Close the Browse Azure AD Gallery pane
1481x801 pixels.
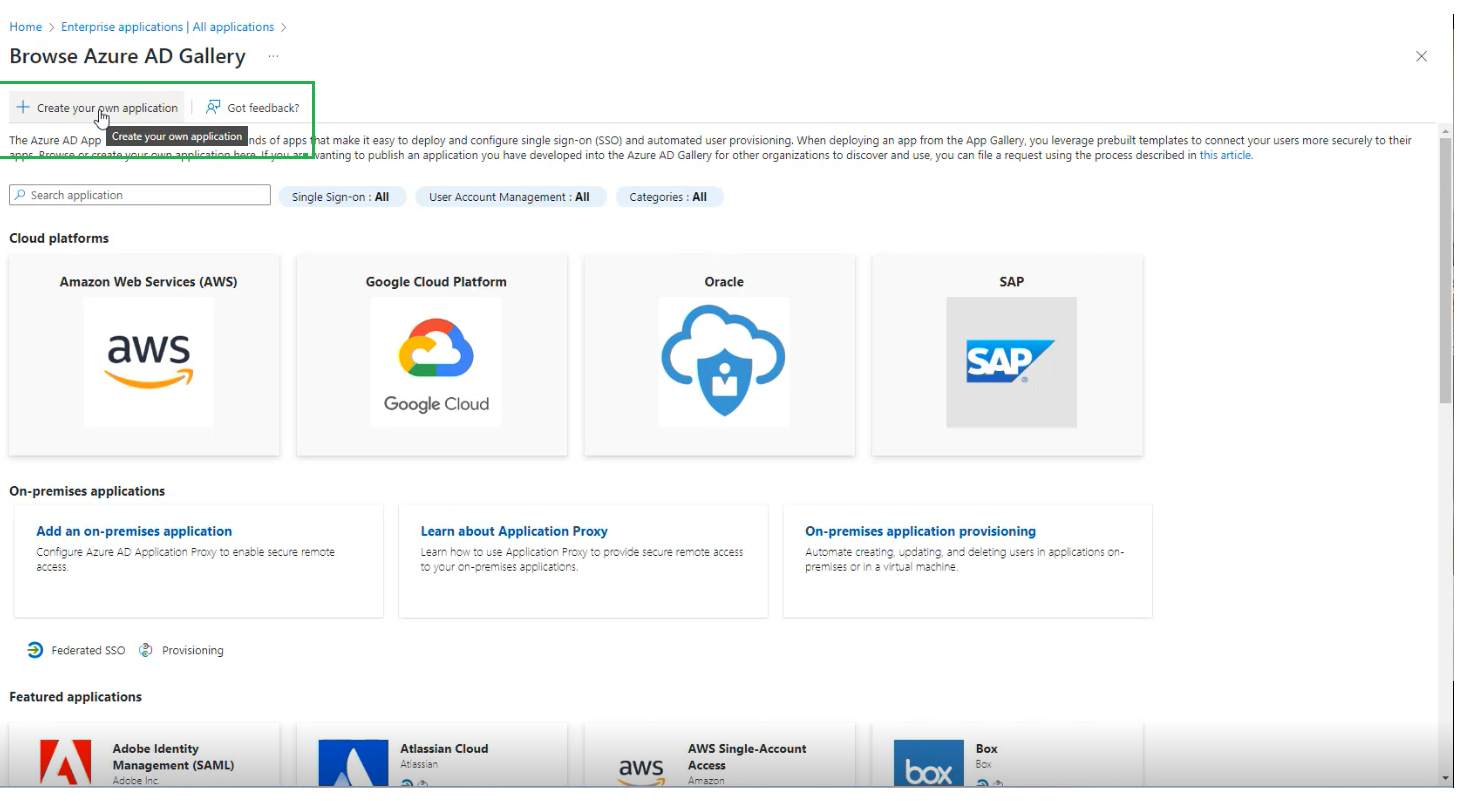point(1421,57)
